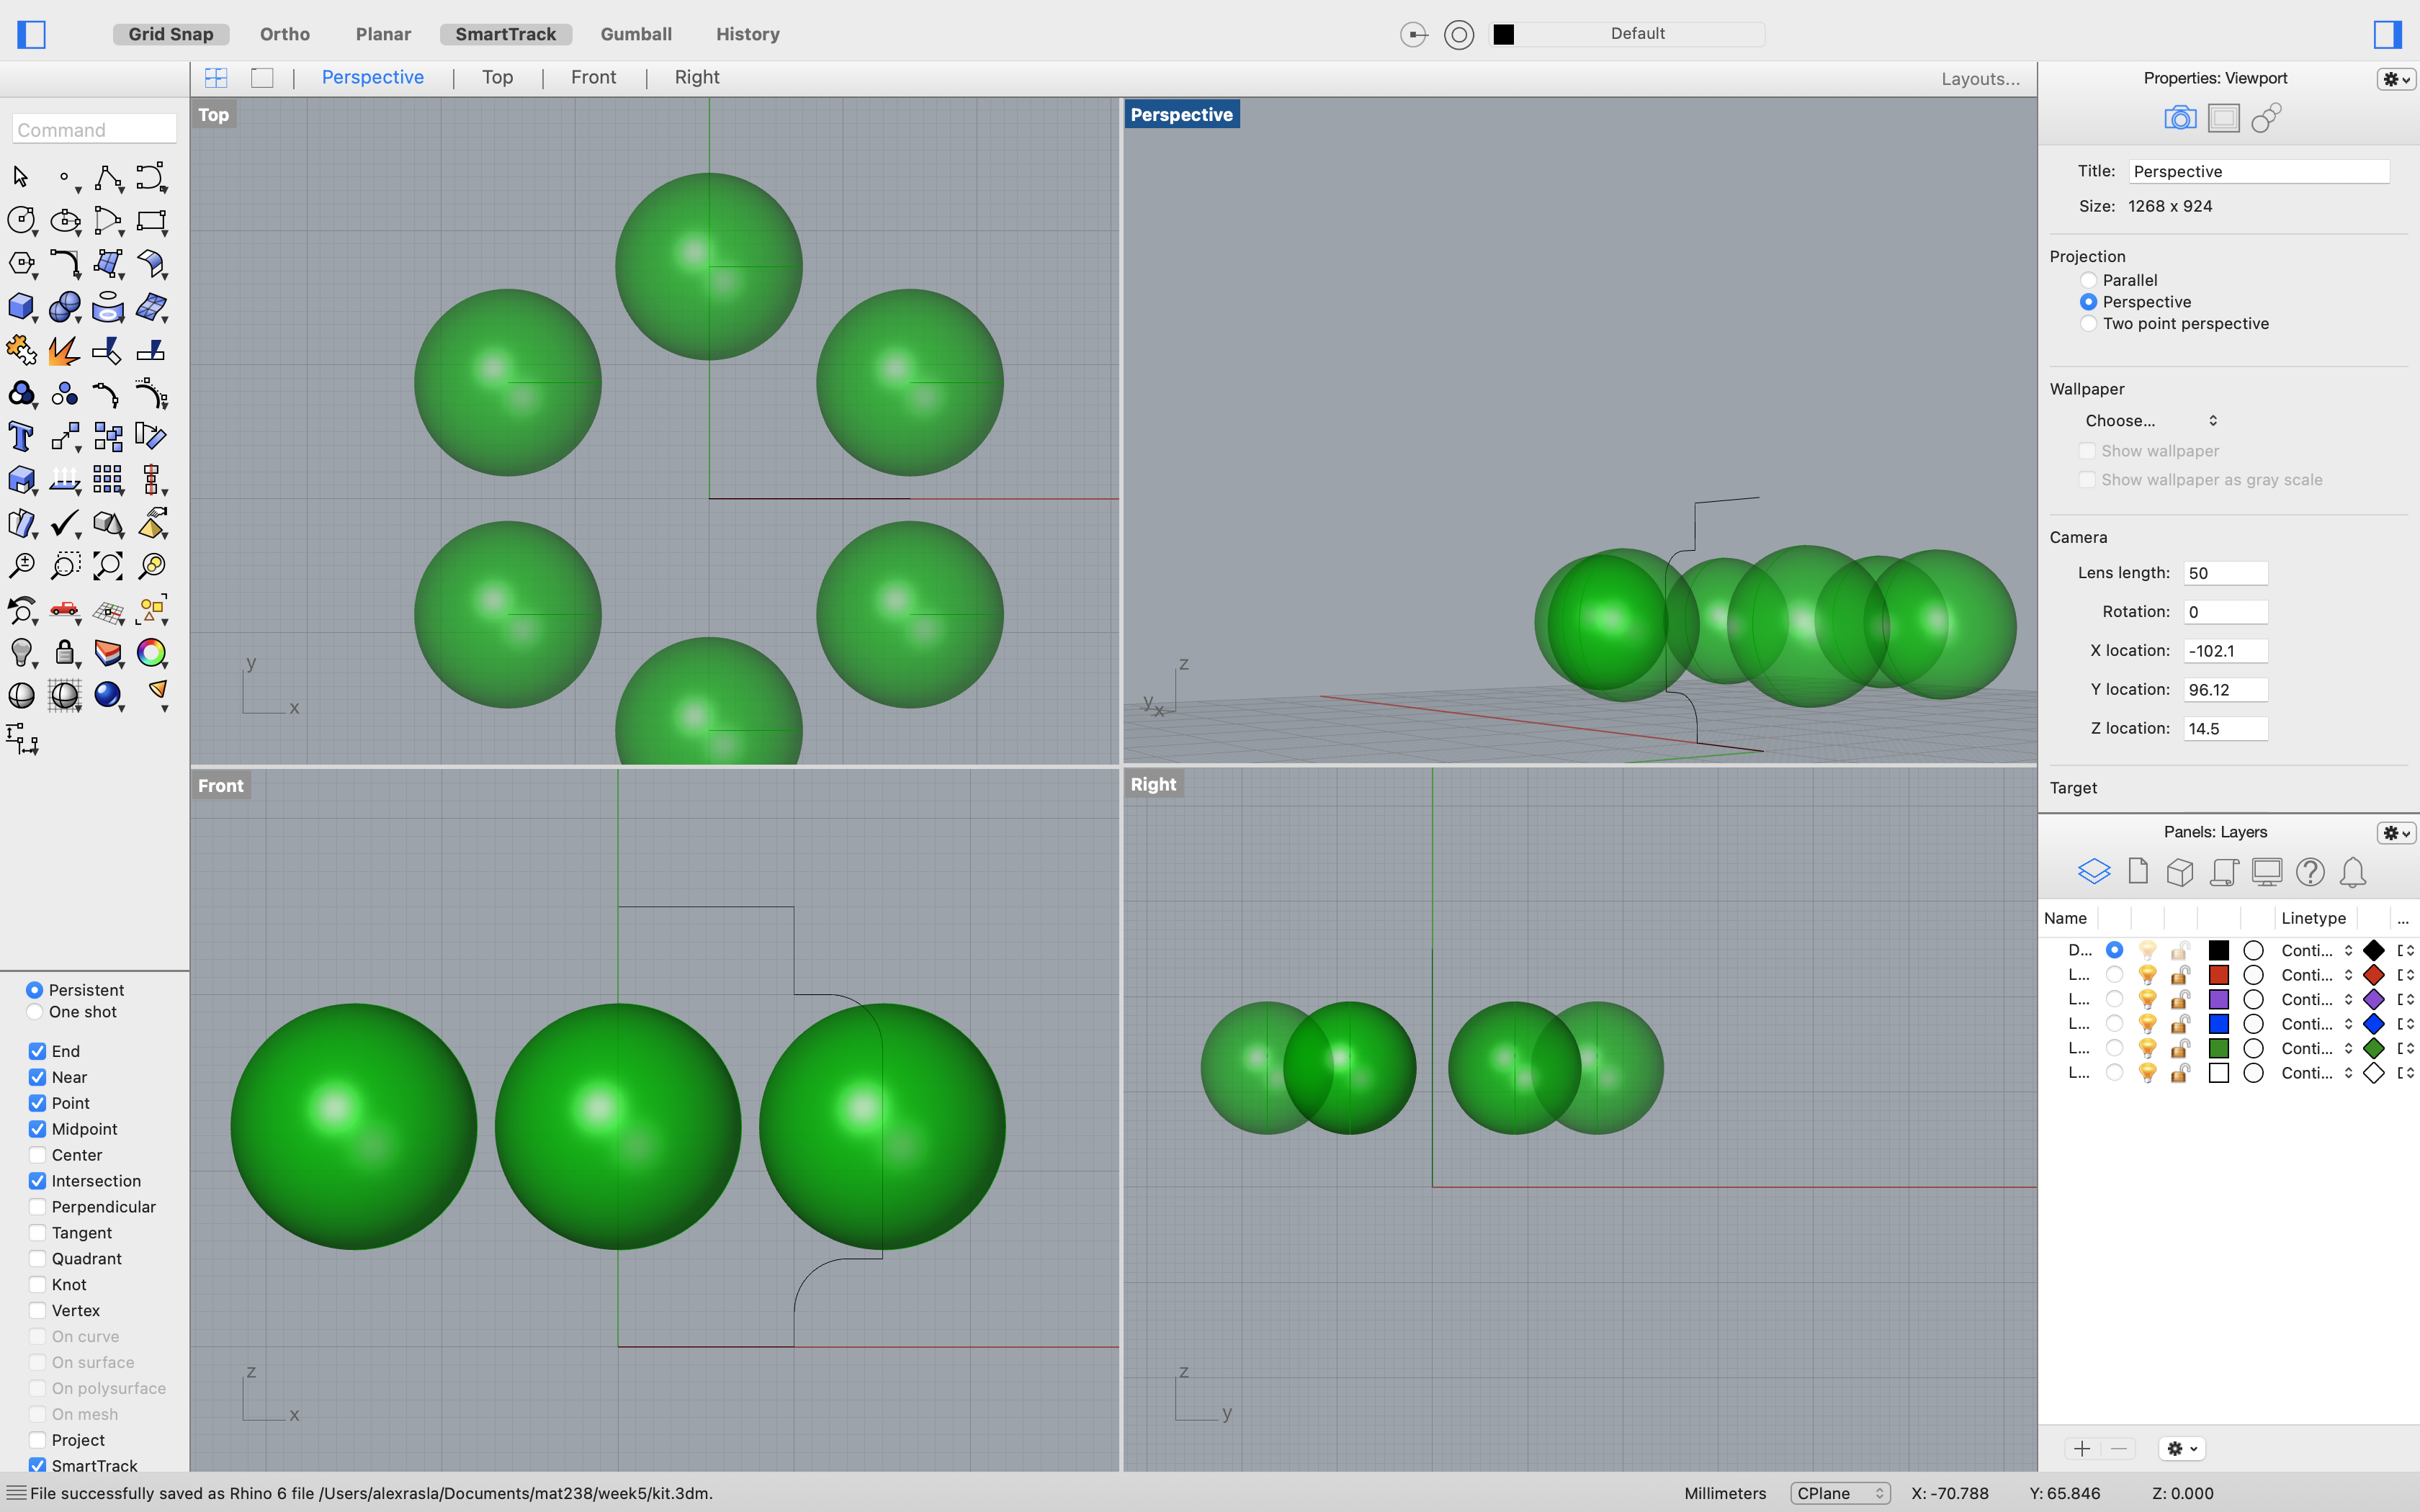Open the Notifications bell in the Layers panel
This screenshot has height=1512, width=2420.
pos(2353,872)
